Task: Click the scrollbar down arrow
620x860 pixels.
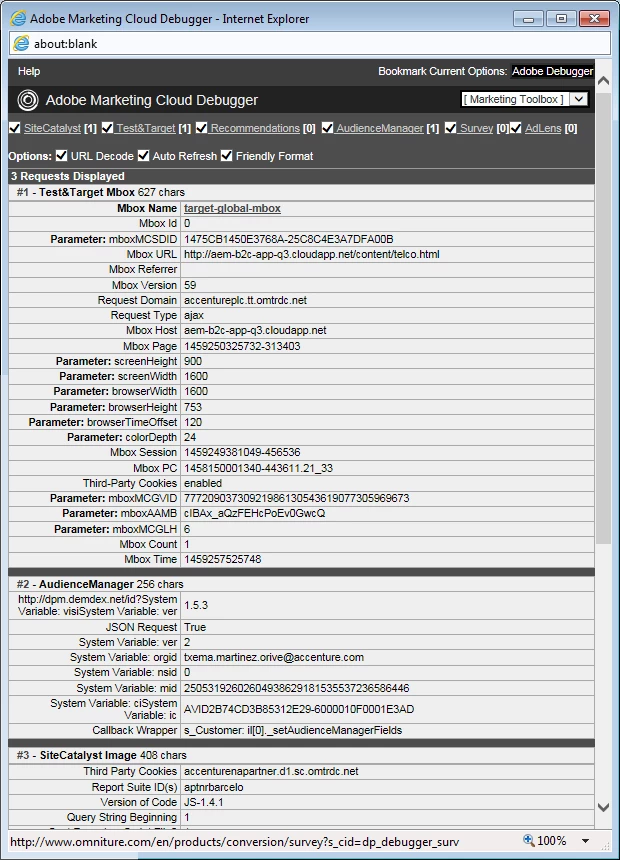Action: [604, 807]
